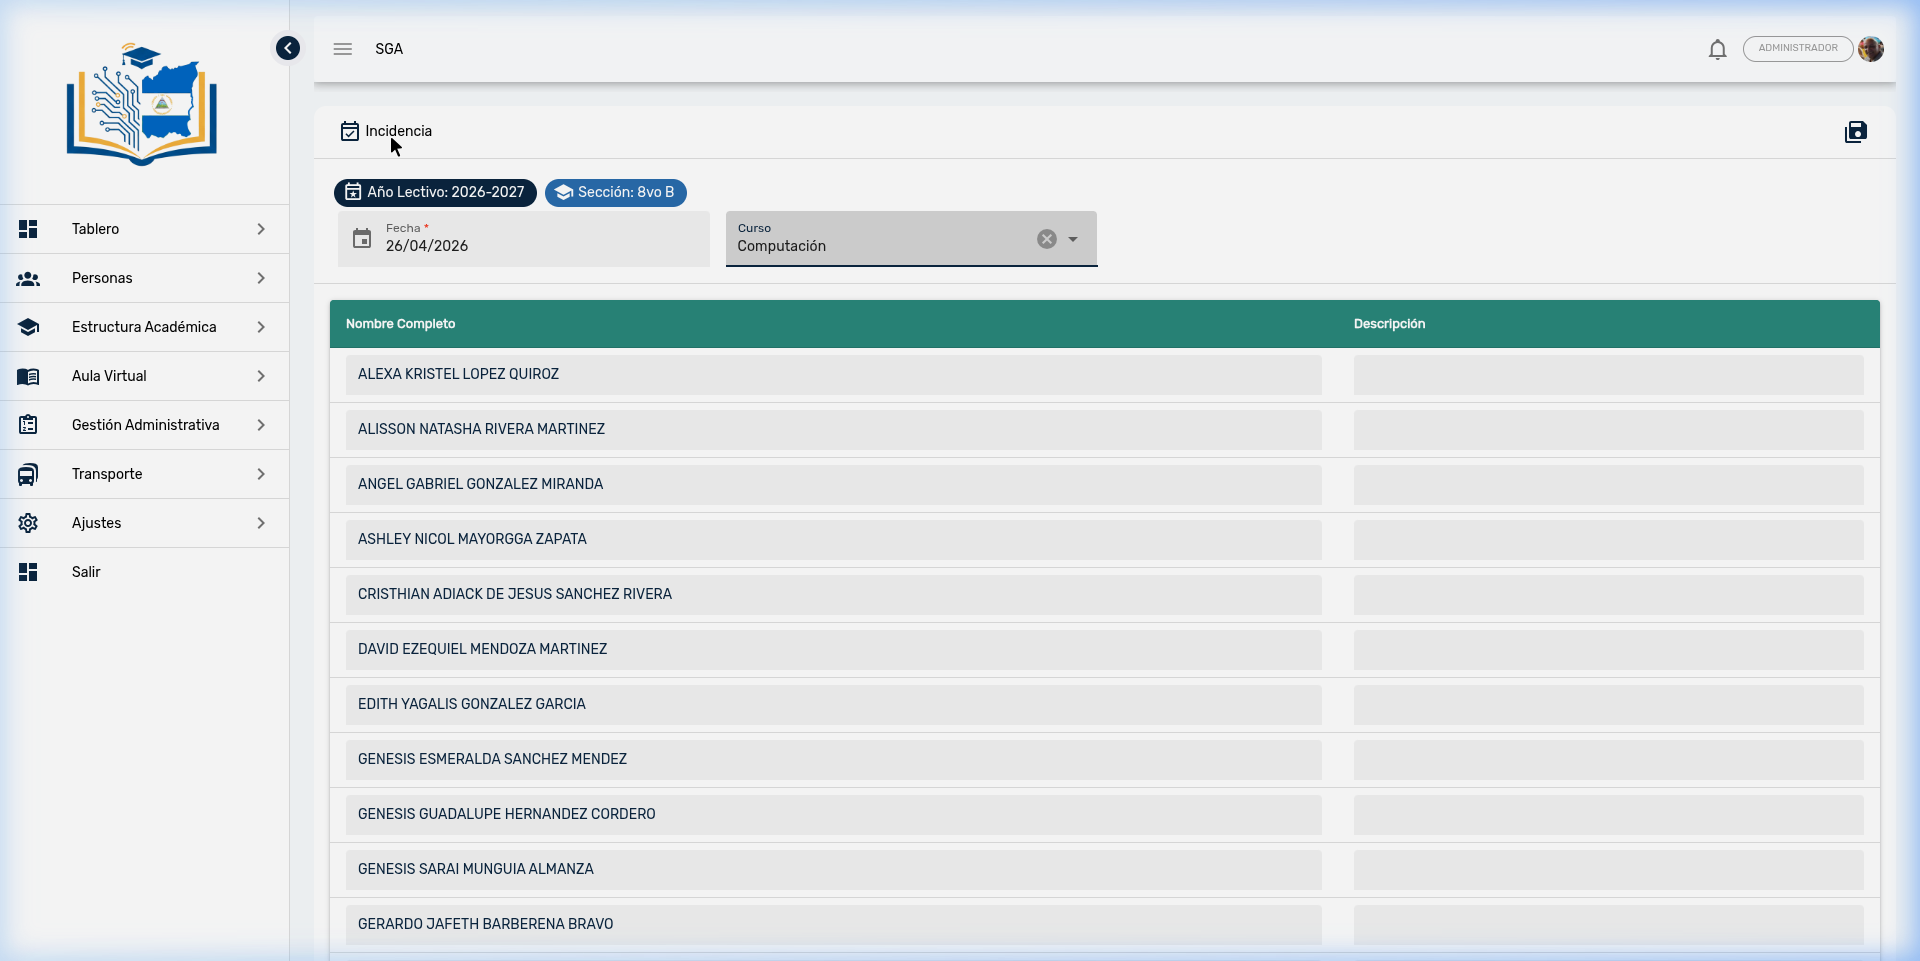Screen dimensions: 1920x961
Task: Click the Salir logout option
Action: (86, 572)
